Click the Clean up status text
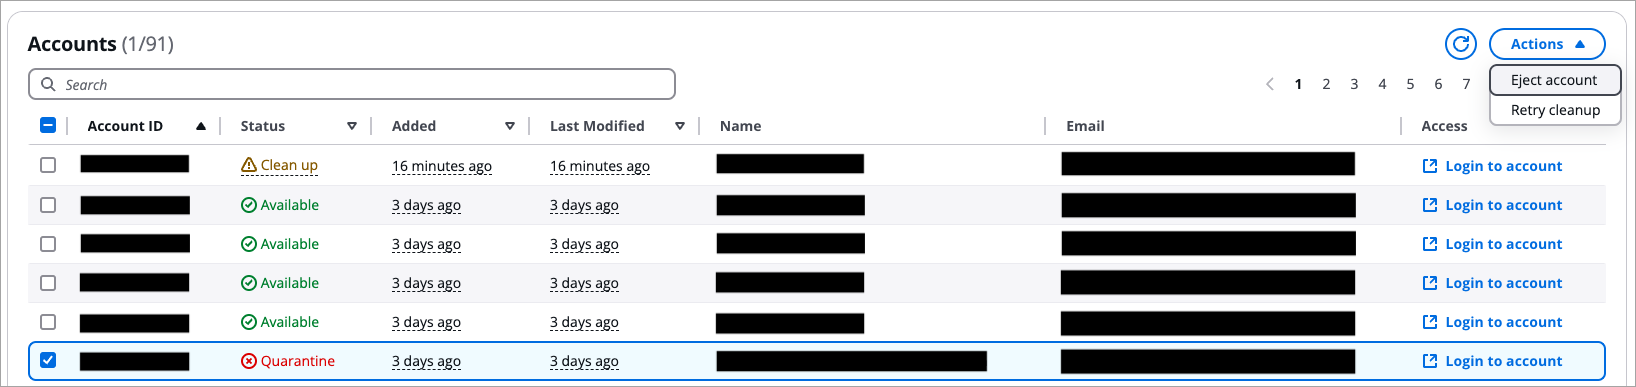 pos(289,165)
